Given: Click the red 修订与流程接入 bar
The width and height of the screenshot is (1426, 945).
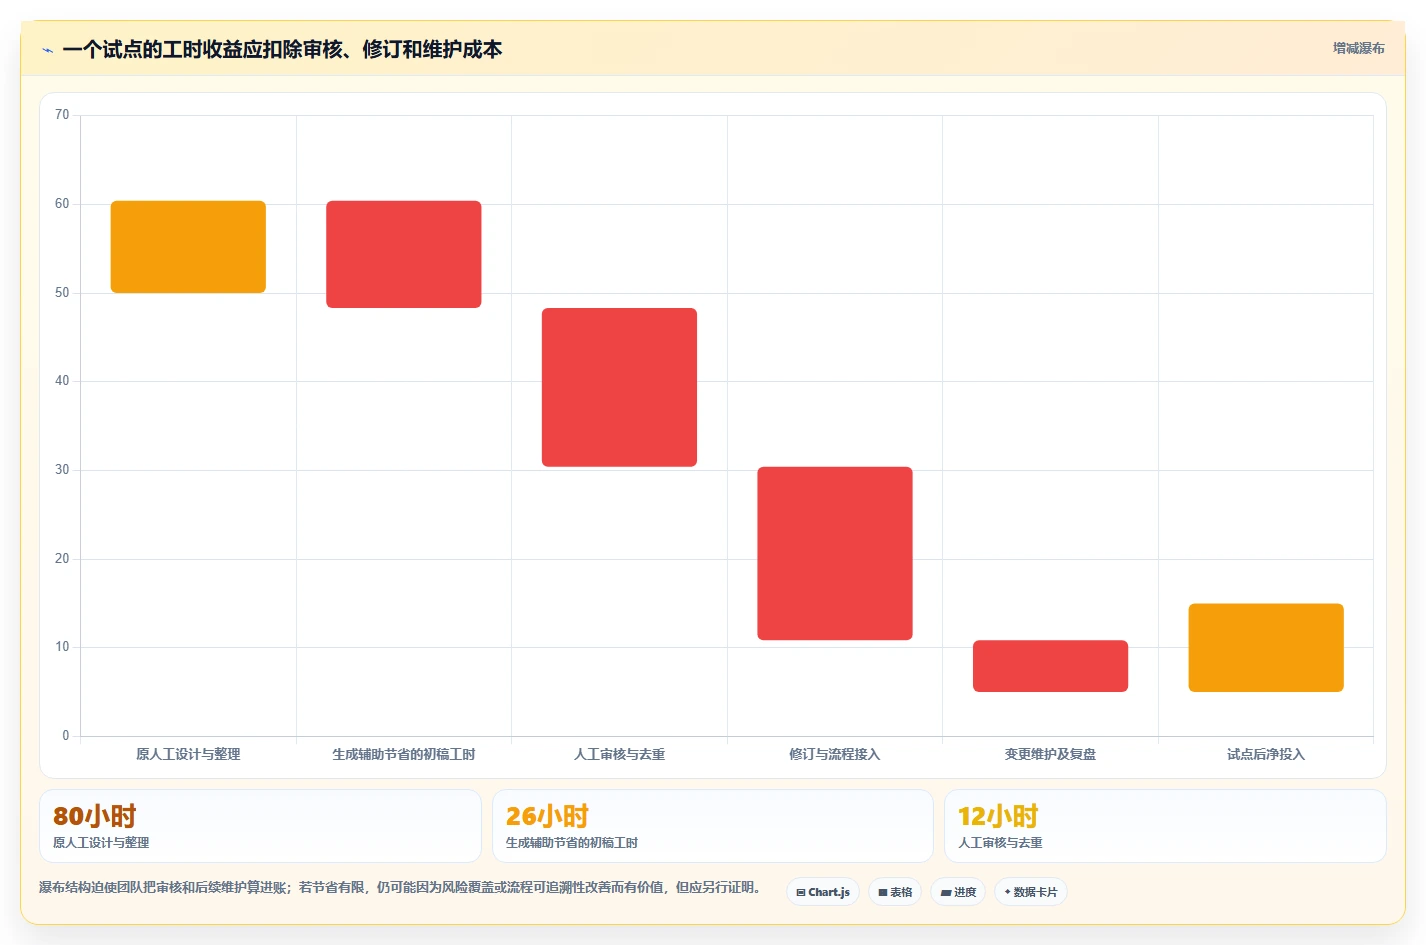Looking at the screenshot, I should pyautogui.click(x=835, y=553).
